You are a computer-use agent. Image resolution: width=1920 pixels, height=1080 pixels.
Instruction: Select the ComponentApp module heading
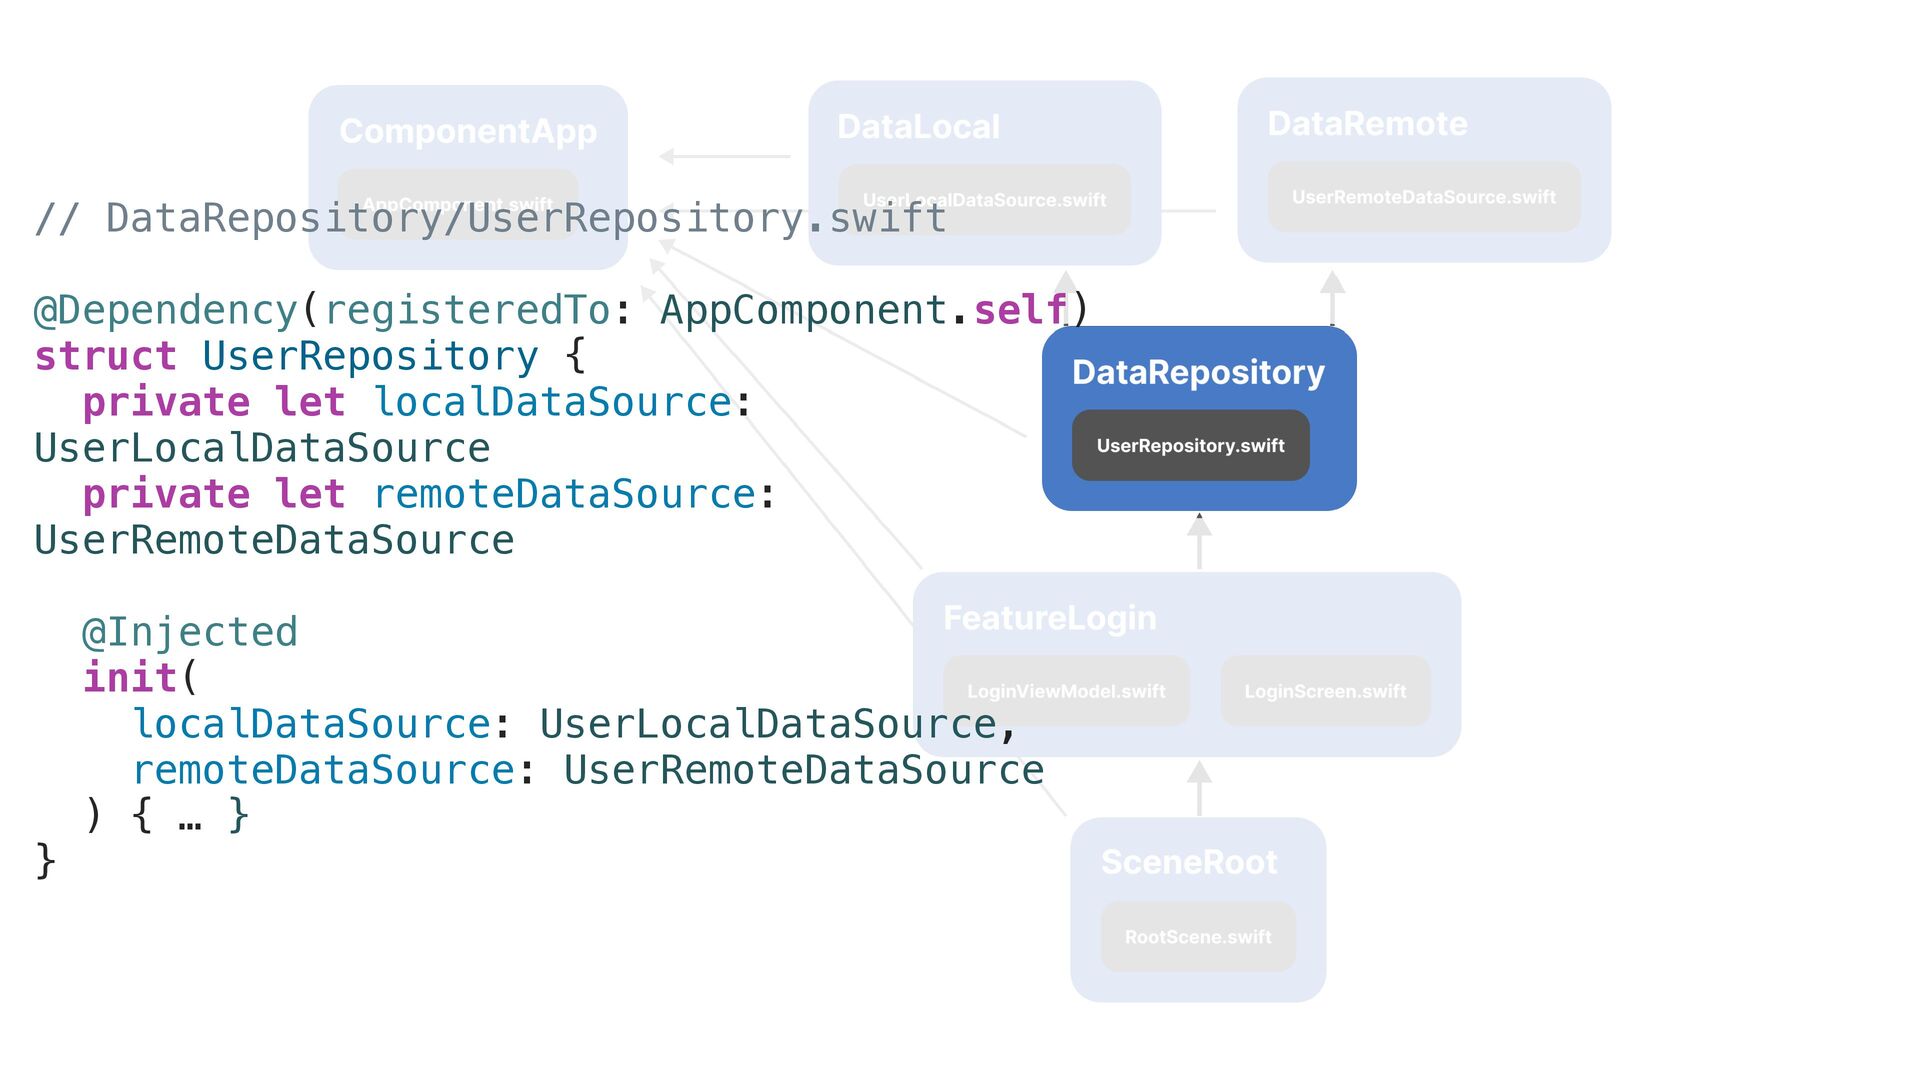[468, 131]
